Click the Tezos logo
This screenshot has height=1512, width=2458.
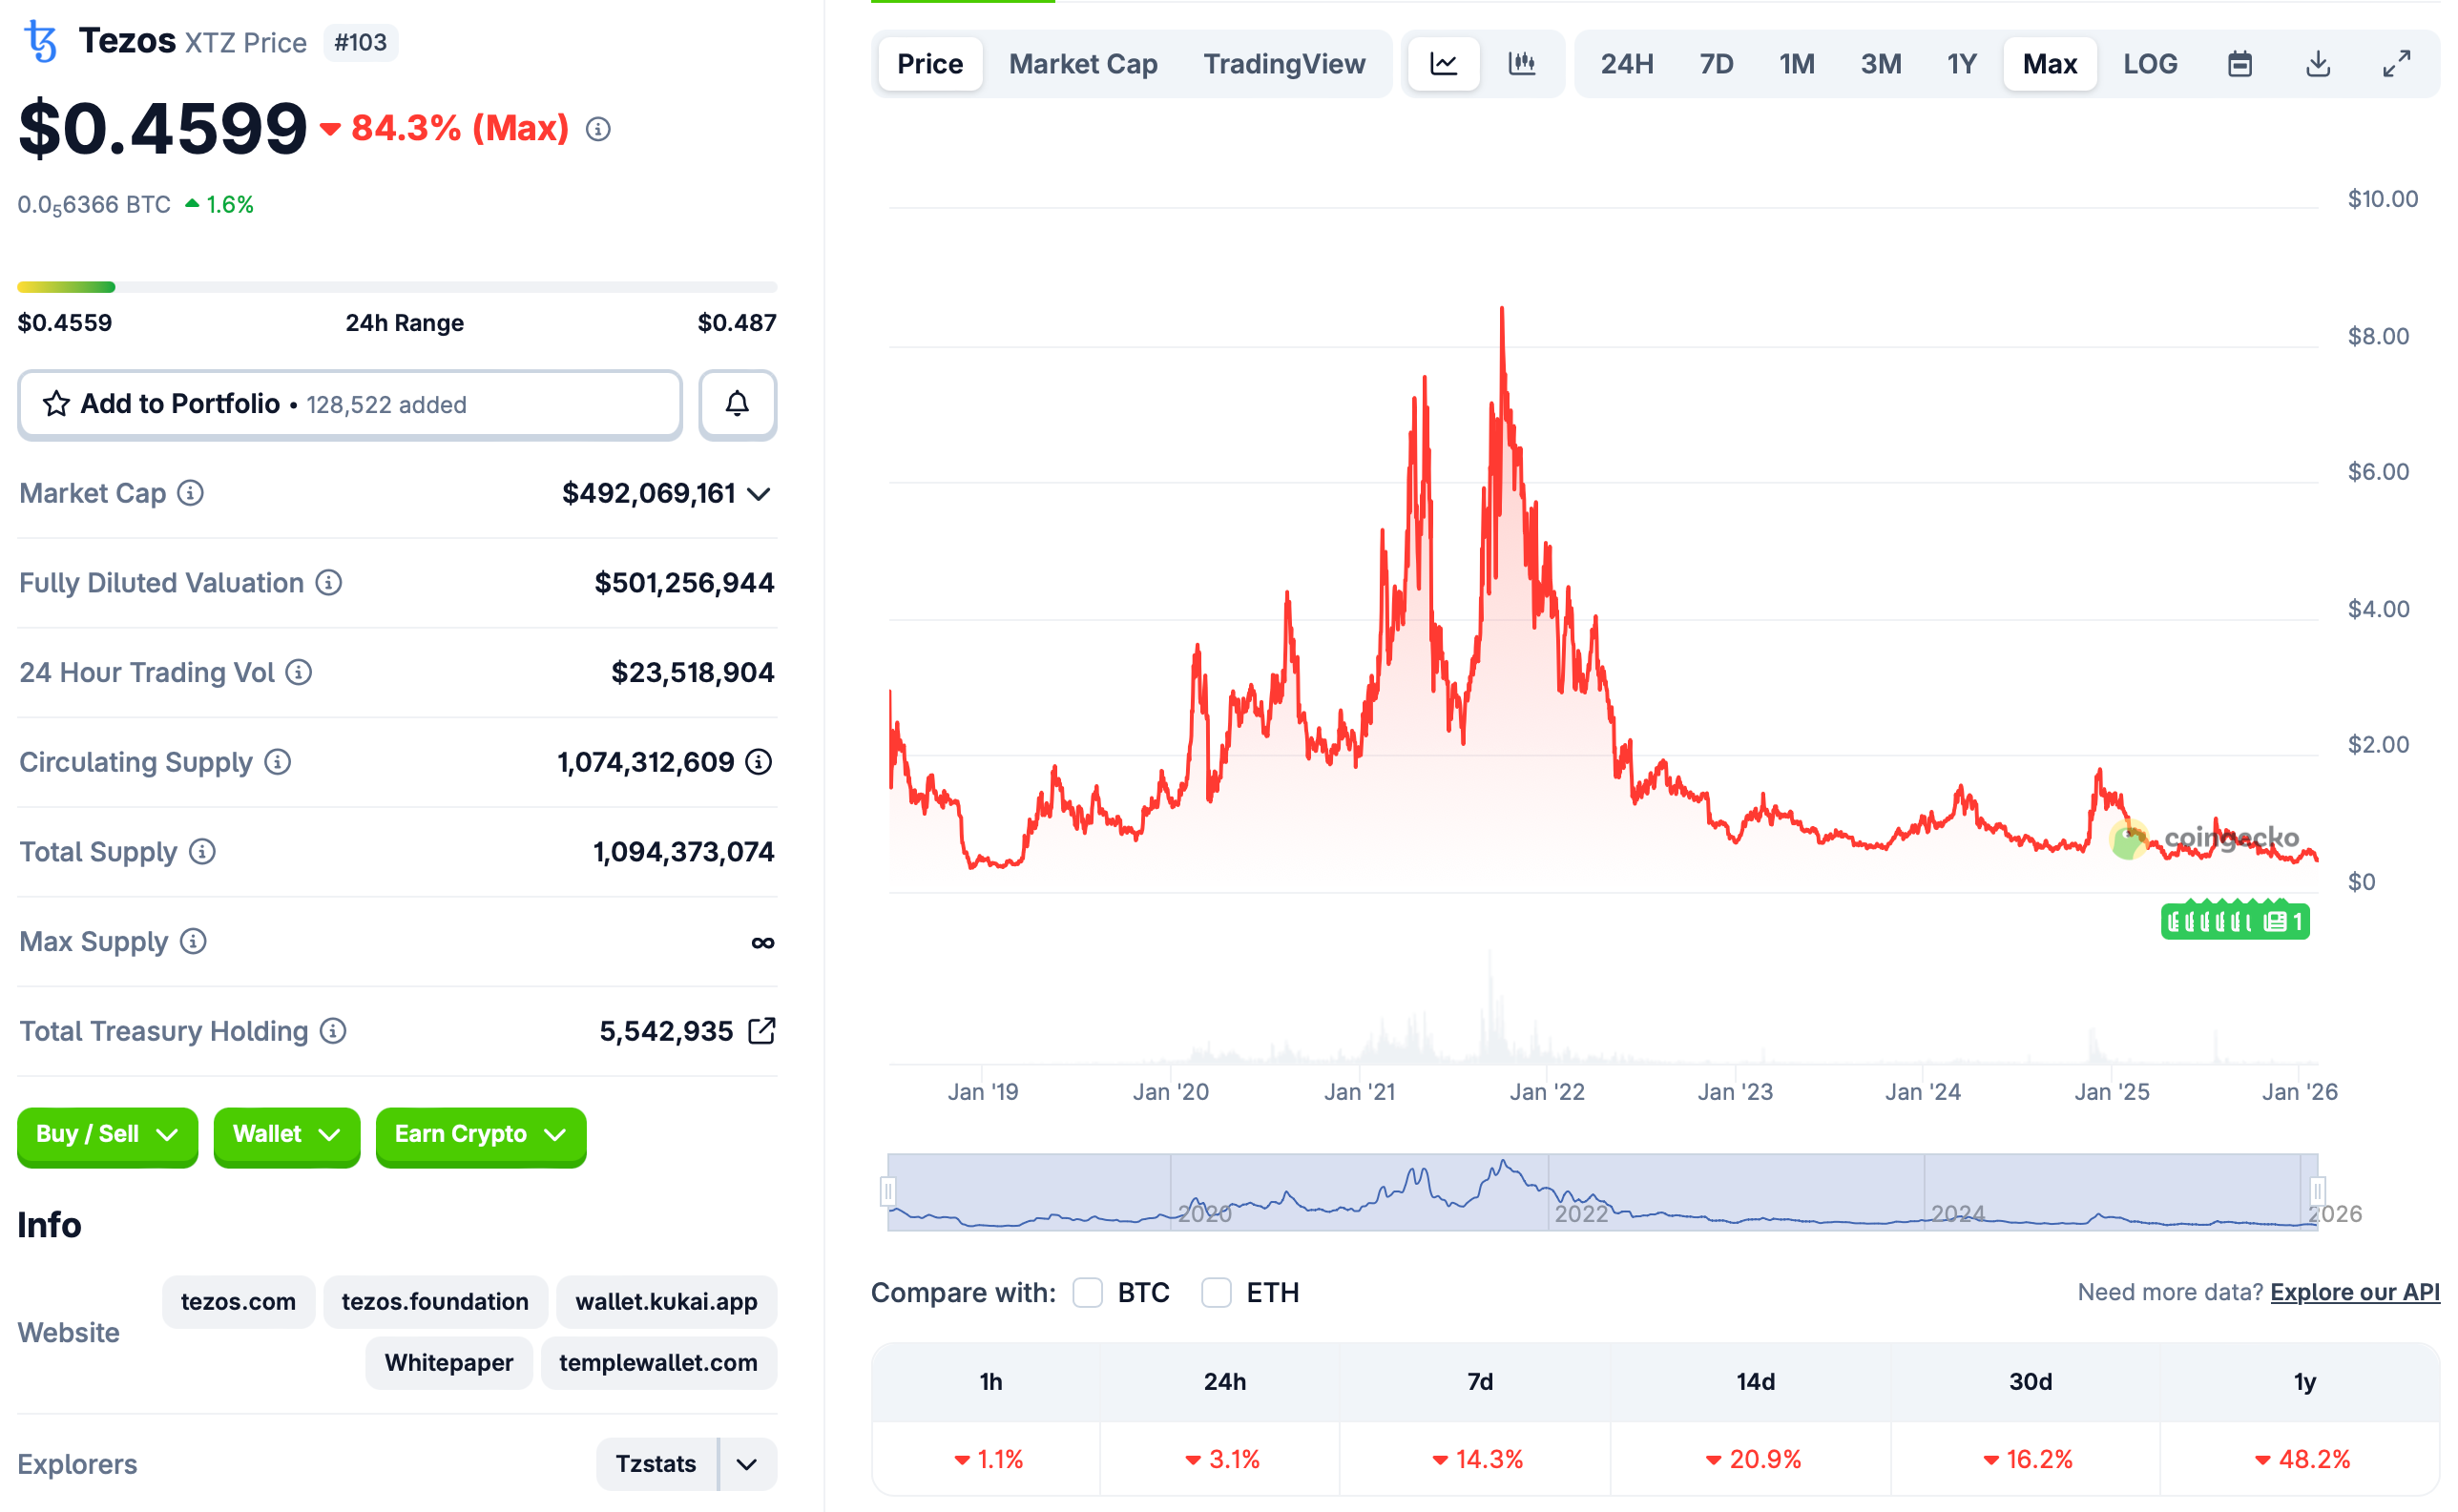pyautogui.click(x=40, y=41)
